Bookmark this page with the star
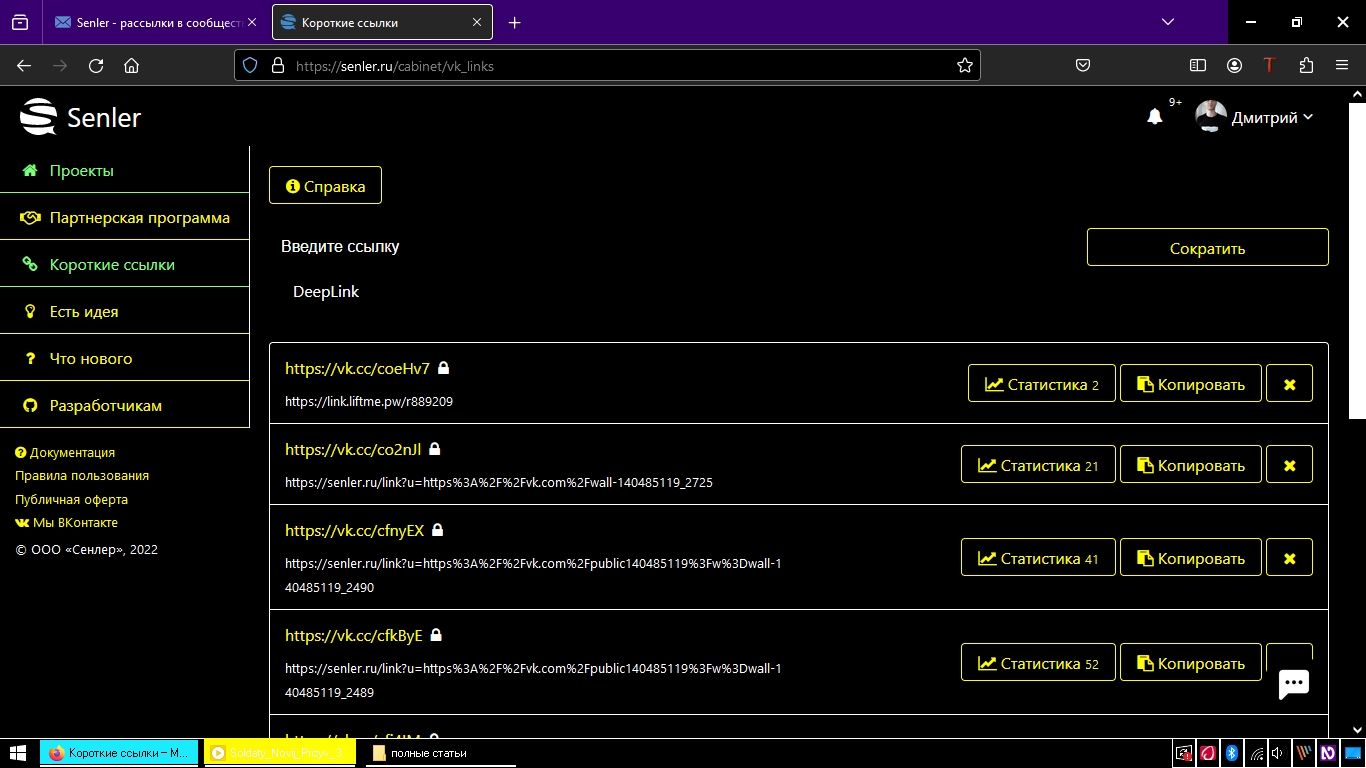The width and height of the screenshot is (1366, 768). 964,66
